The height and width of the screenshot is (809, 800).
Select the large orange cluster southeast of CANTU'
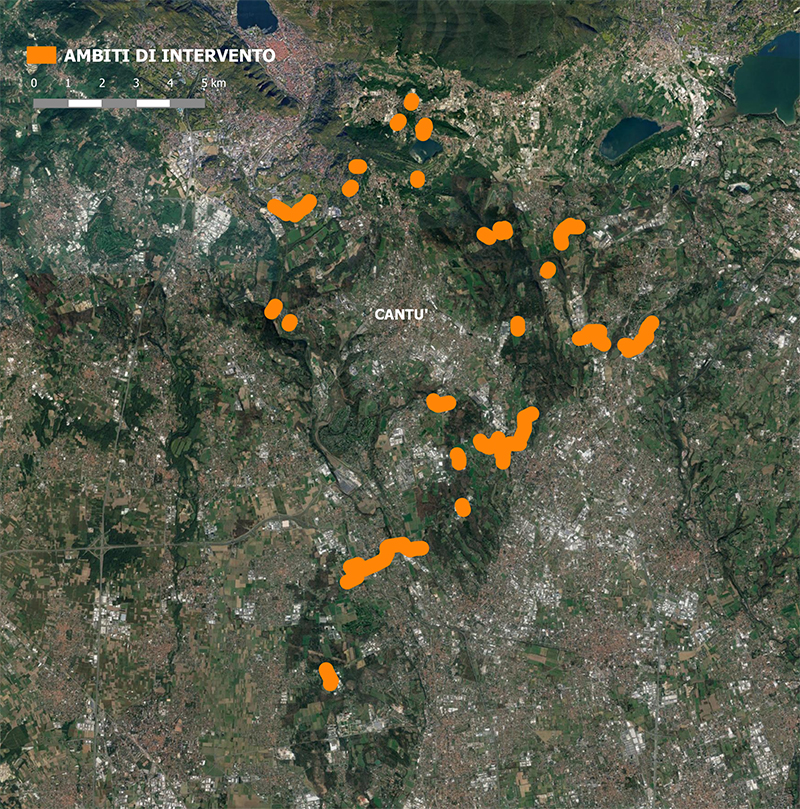pos(507,437)
